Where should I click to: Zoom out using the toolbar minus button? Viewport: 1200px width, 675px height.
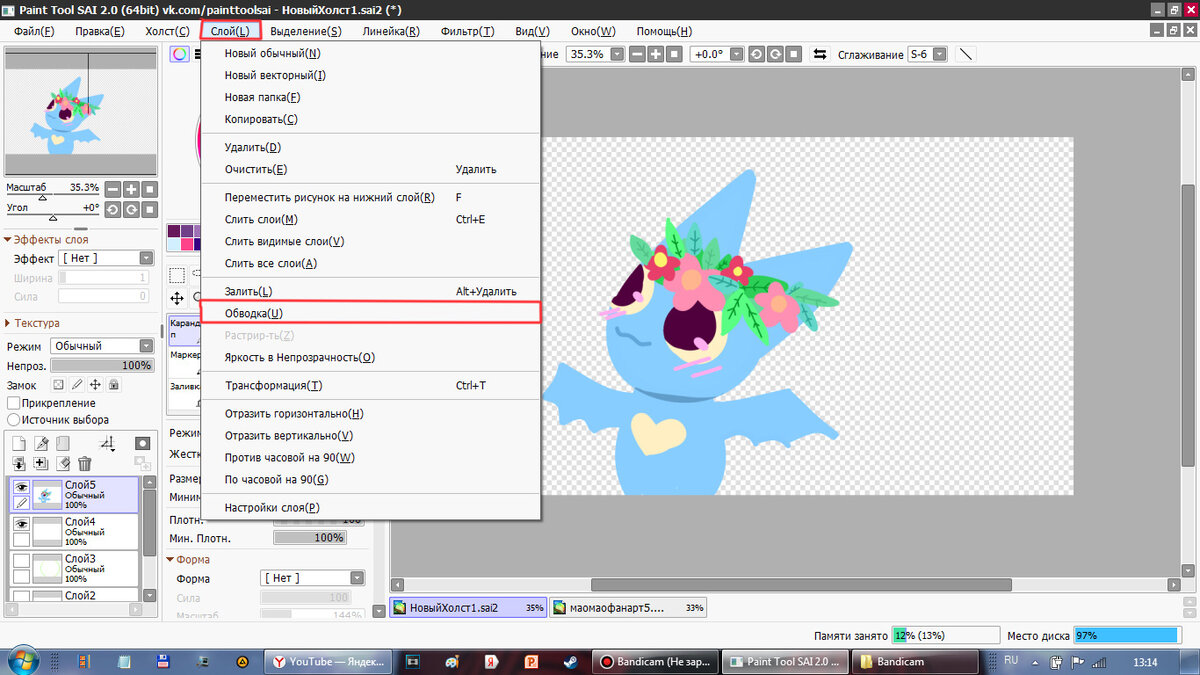pyautogui.click(x=636, y=54)
